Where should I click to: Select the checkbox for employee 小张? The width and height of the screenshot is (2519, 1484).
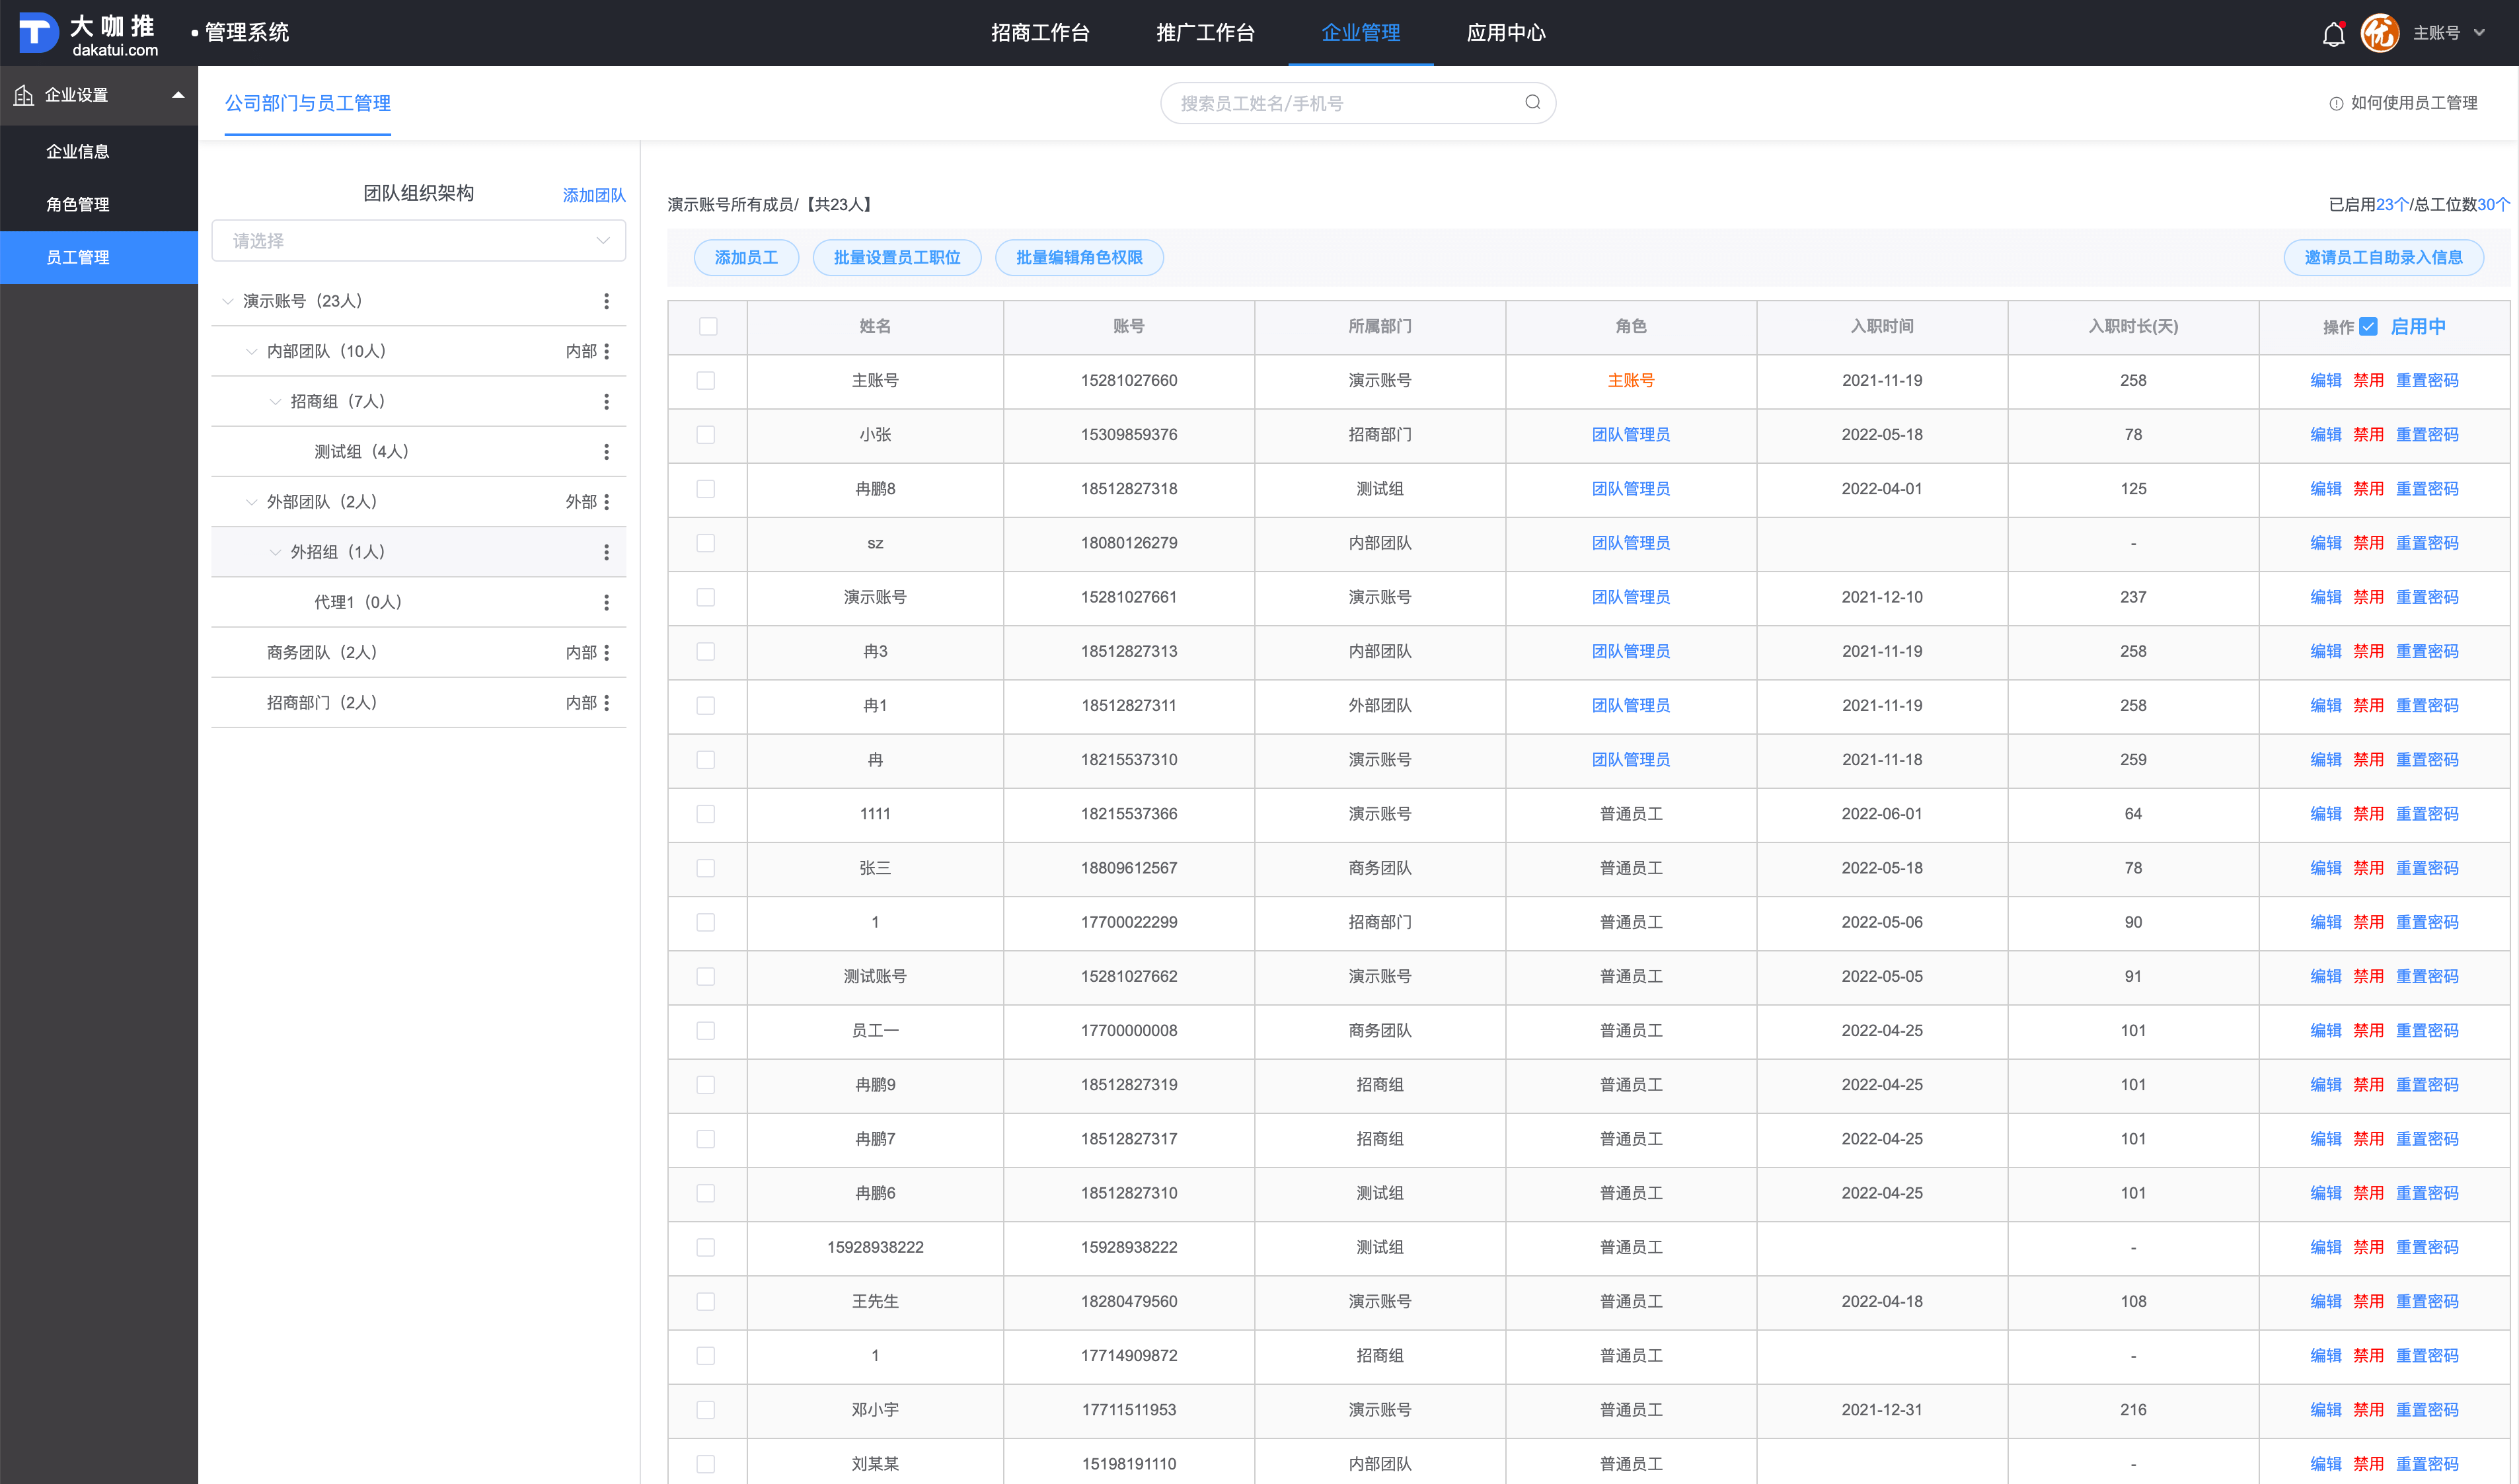(x=706, y=435)
